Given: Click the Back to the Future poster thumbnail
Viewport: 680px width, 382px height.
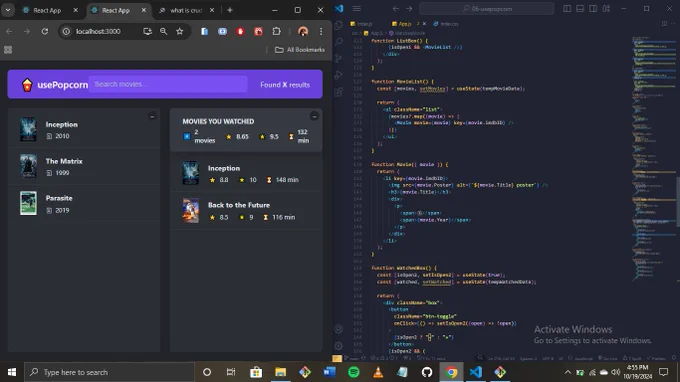Looking at the screenshot, I should pyautogui.click(x=190, y=211).
